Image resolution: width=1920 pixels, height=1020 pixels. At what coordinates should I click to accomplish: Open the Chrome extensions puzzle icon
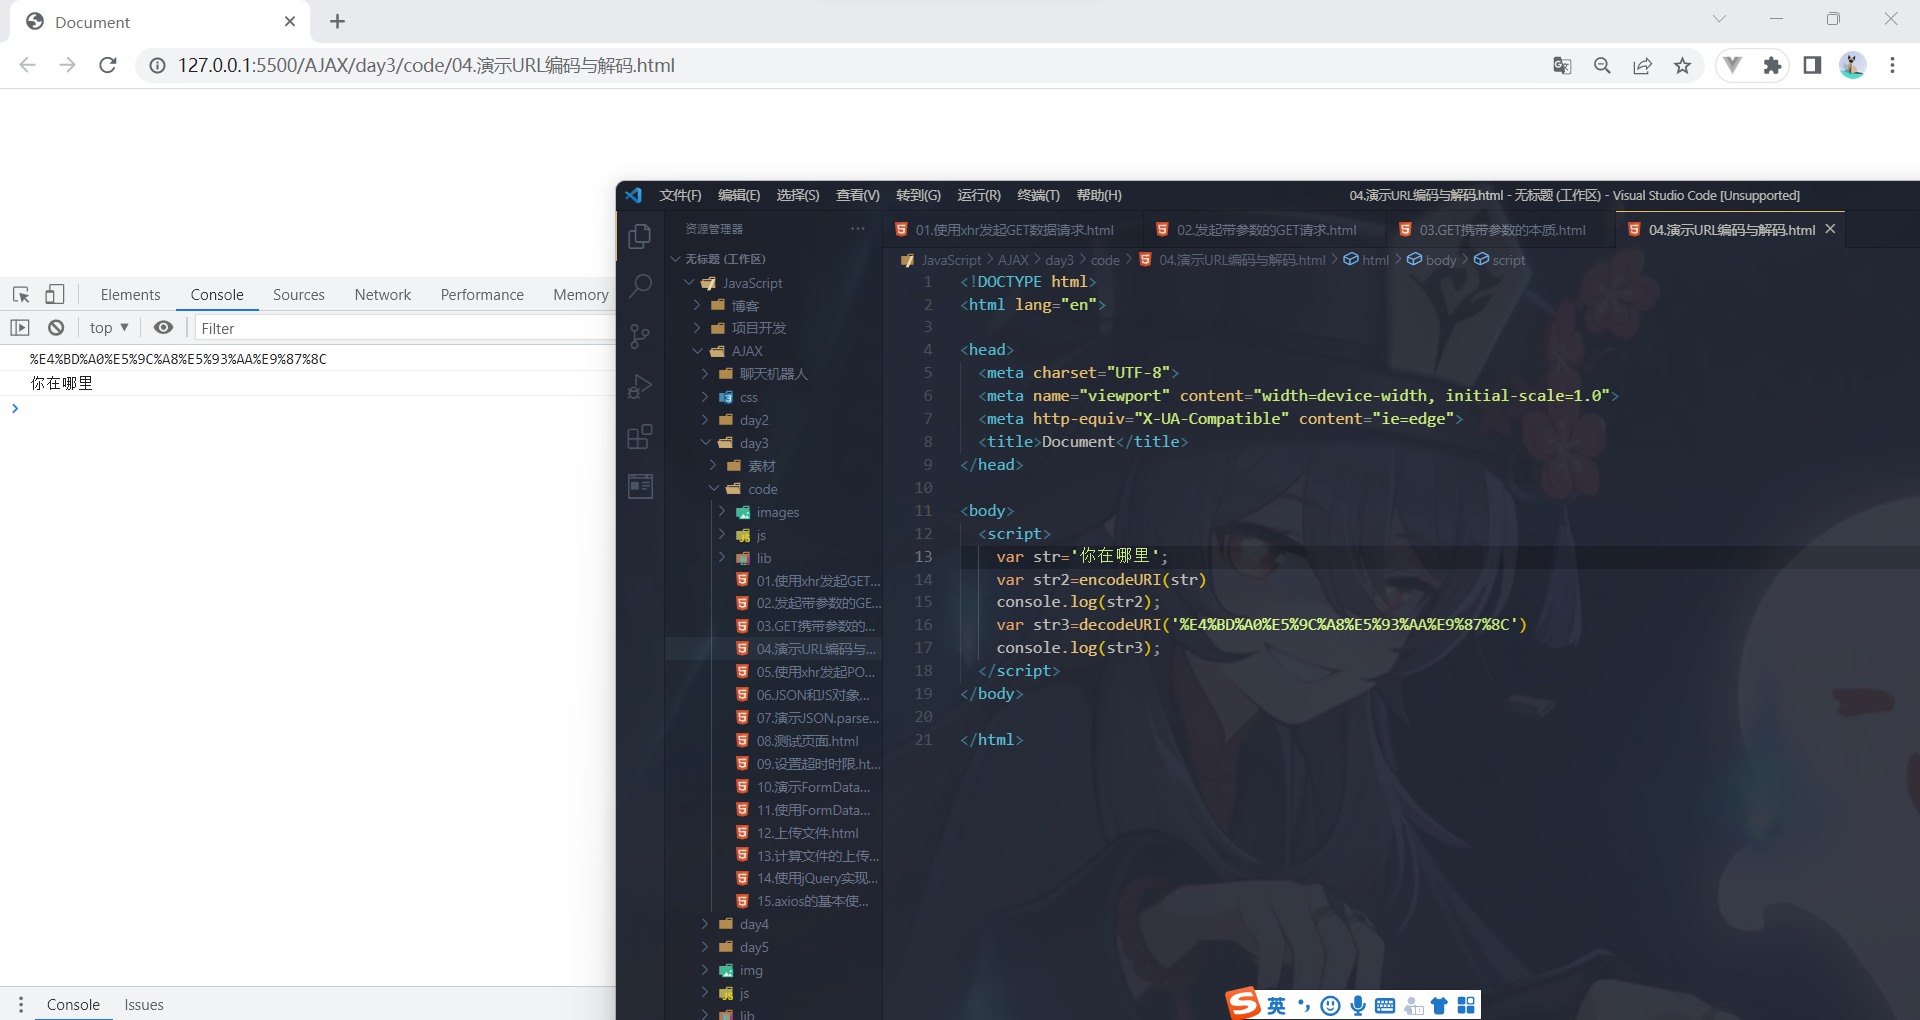pos(1772,65)
